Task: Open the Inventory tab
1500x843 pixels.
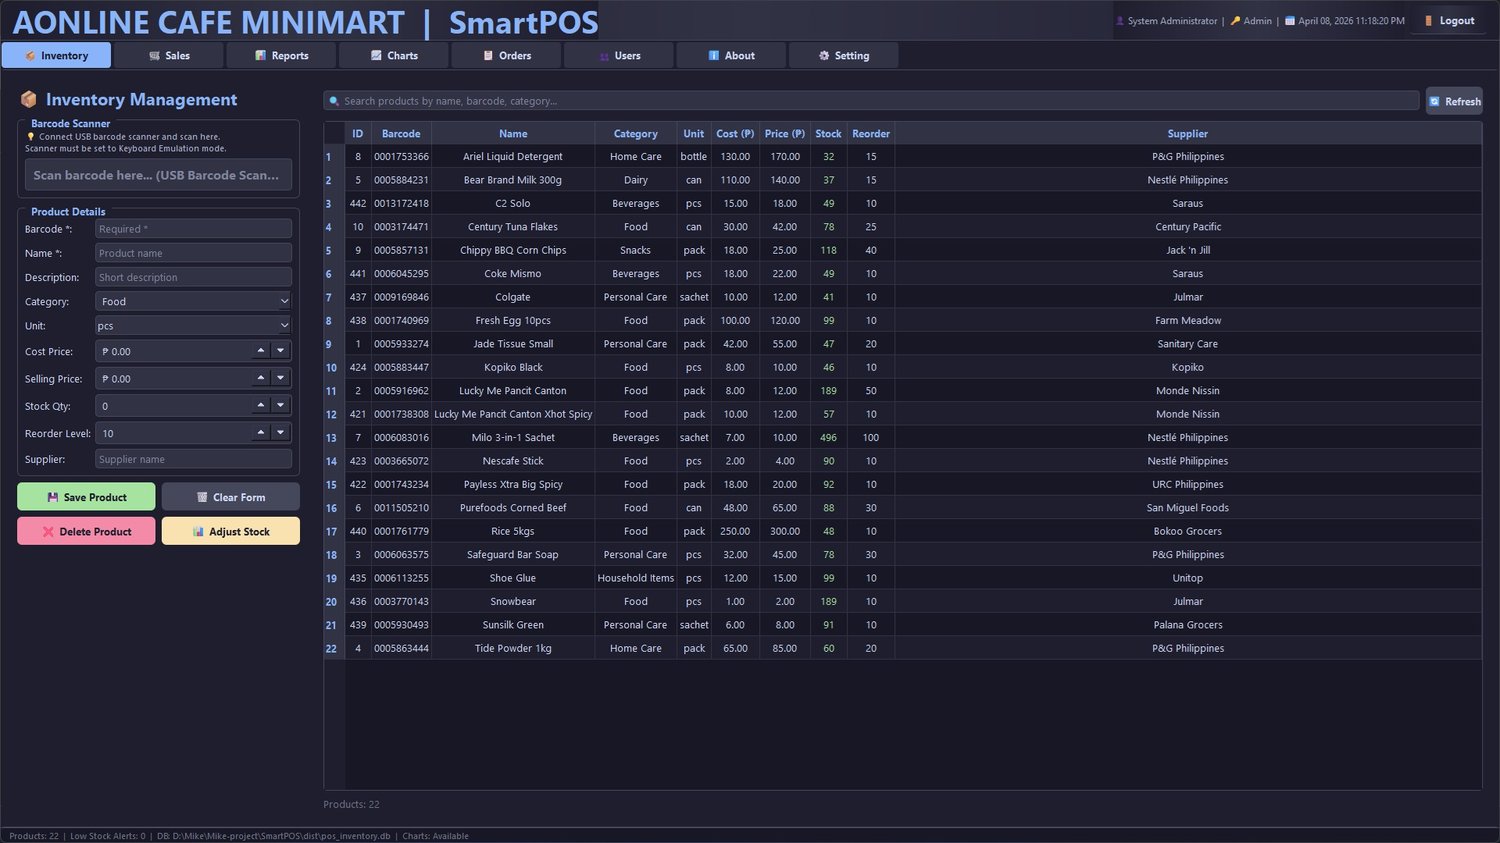Action: pos(56,55)
